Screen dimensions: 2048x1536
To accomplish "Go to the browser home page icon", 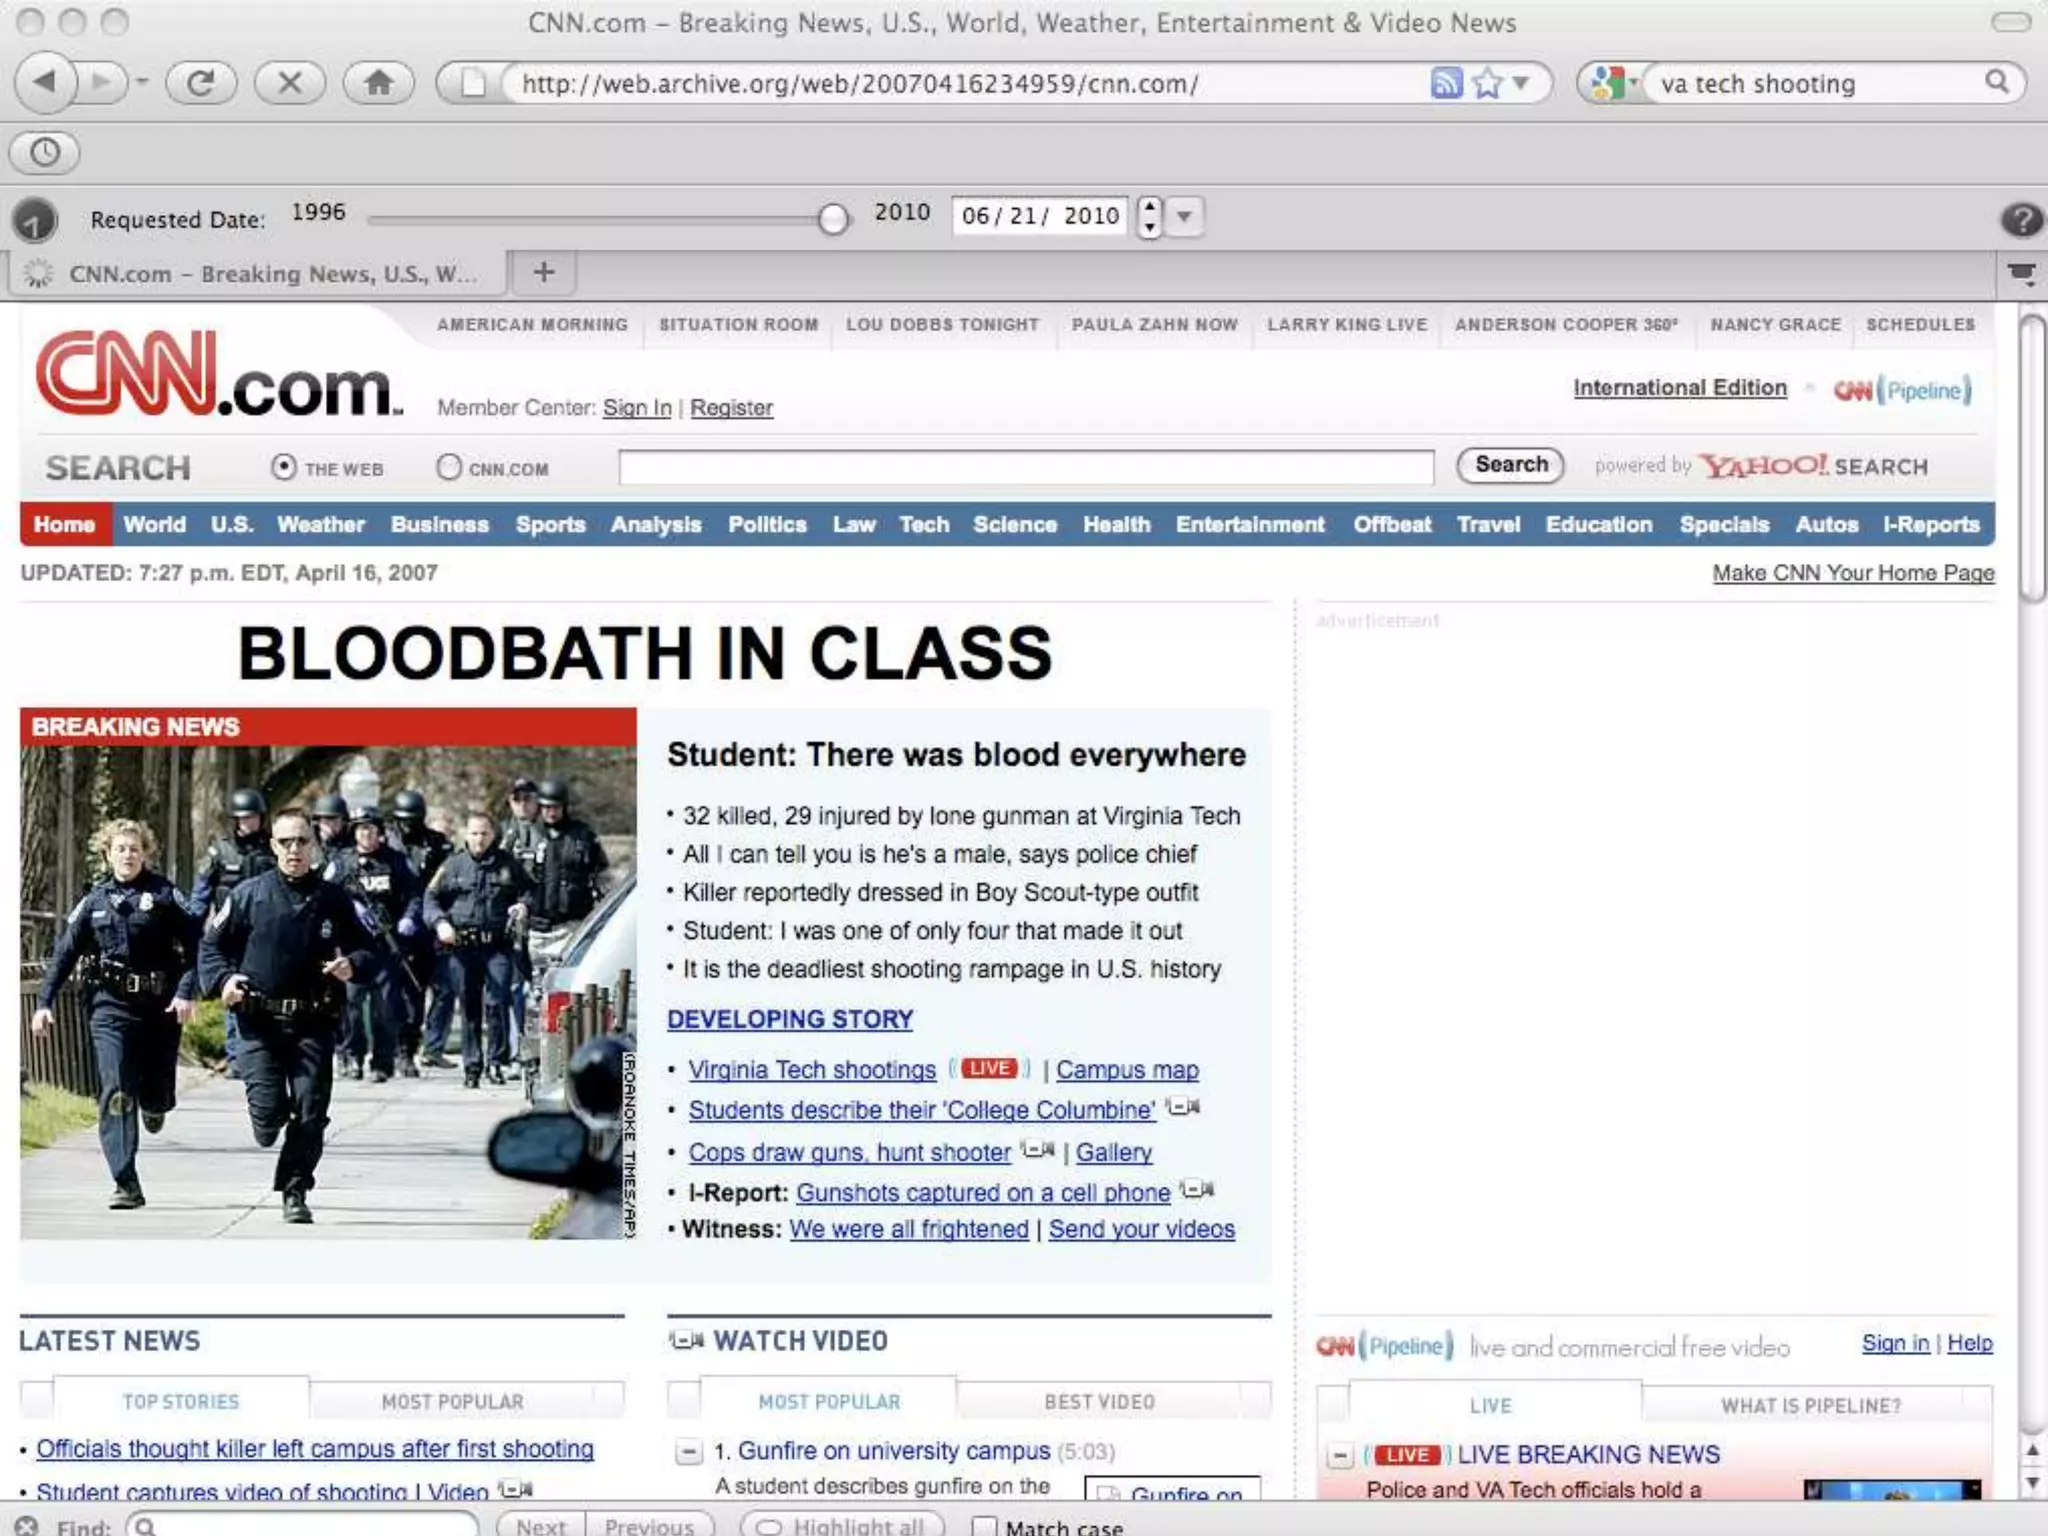I will pyautogui.click(x=378, y=83).
